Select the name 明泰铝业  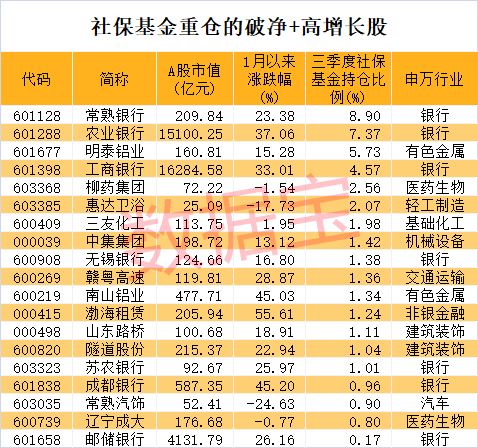coord(115,151)
